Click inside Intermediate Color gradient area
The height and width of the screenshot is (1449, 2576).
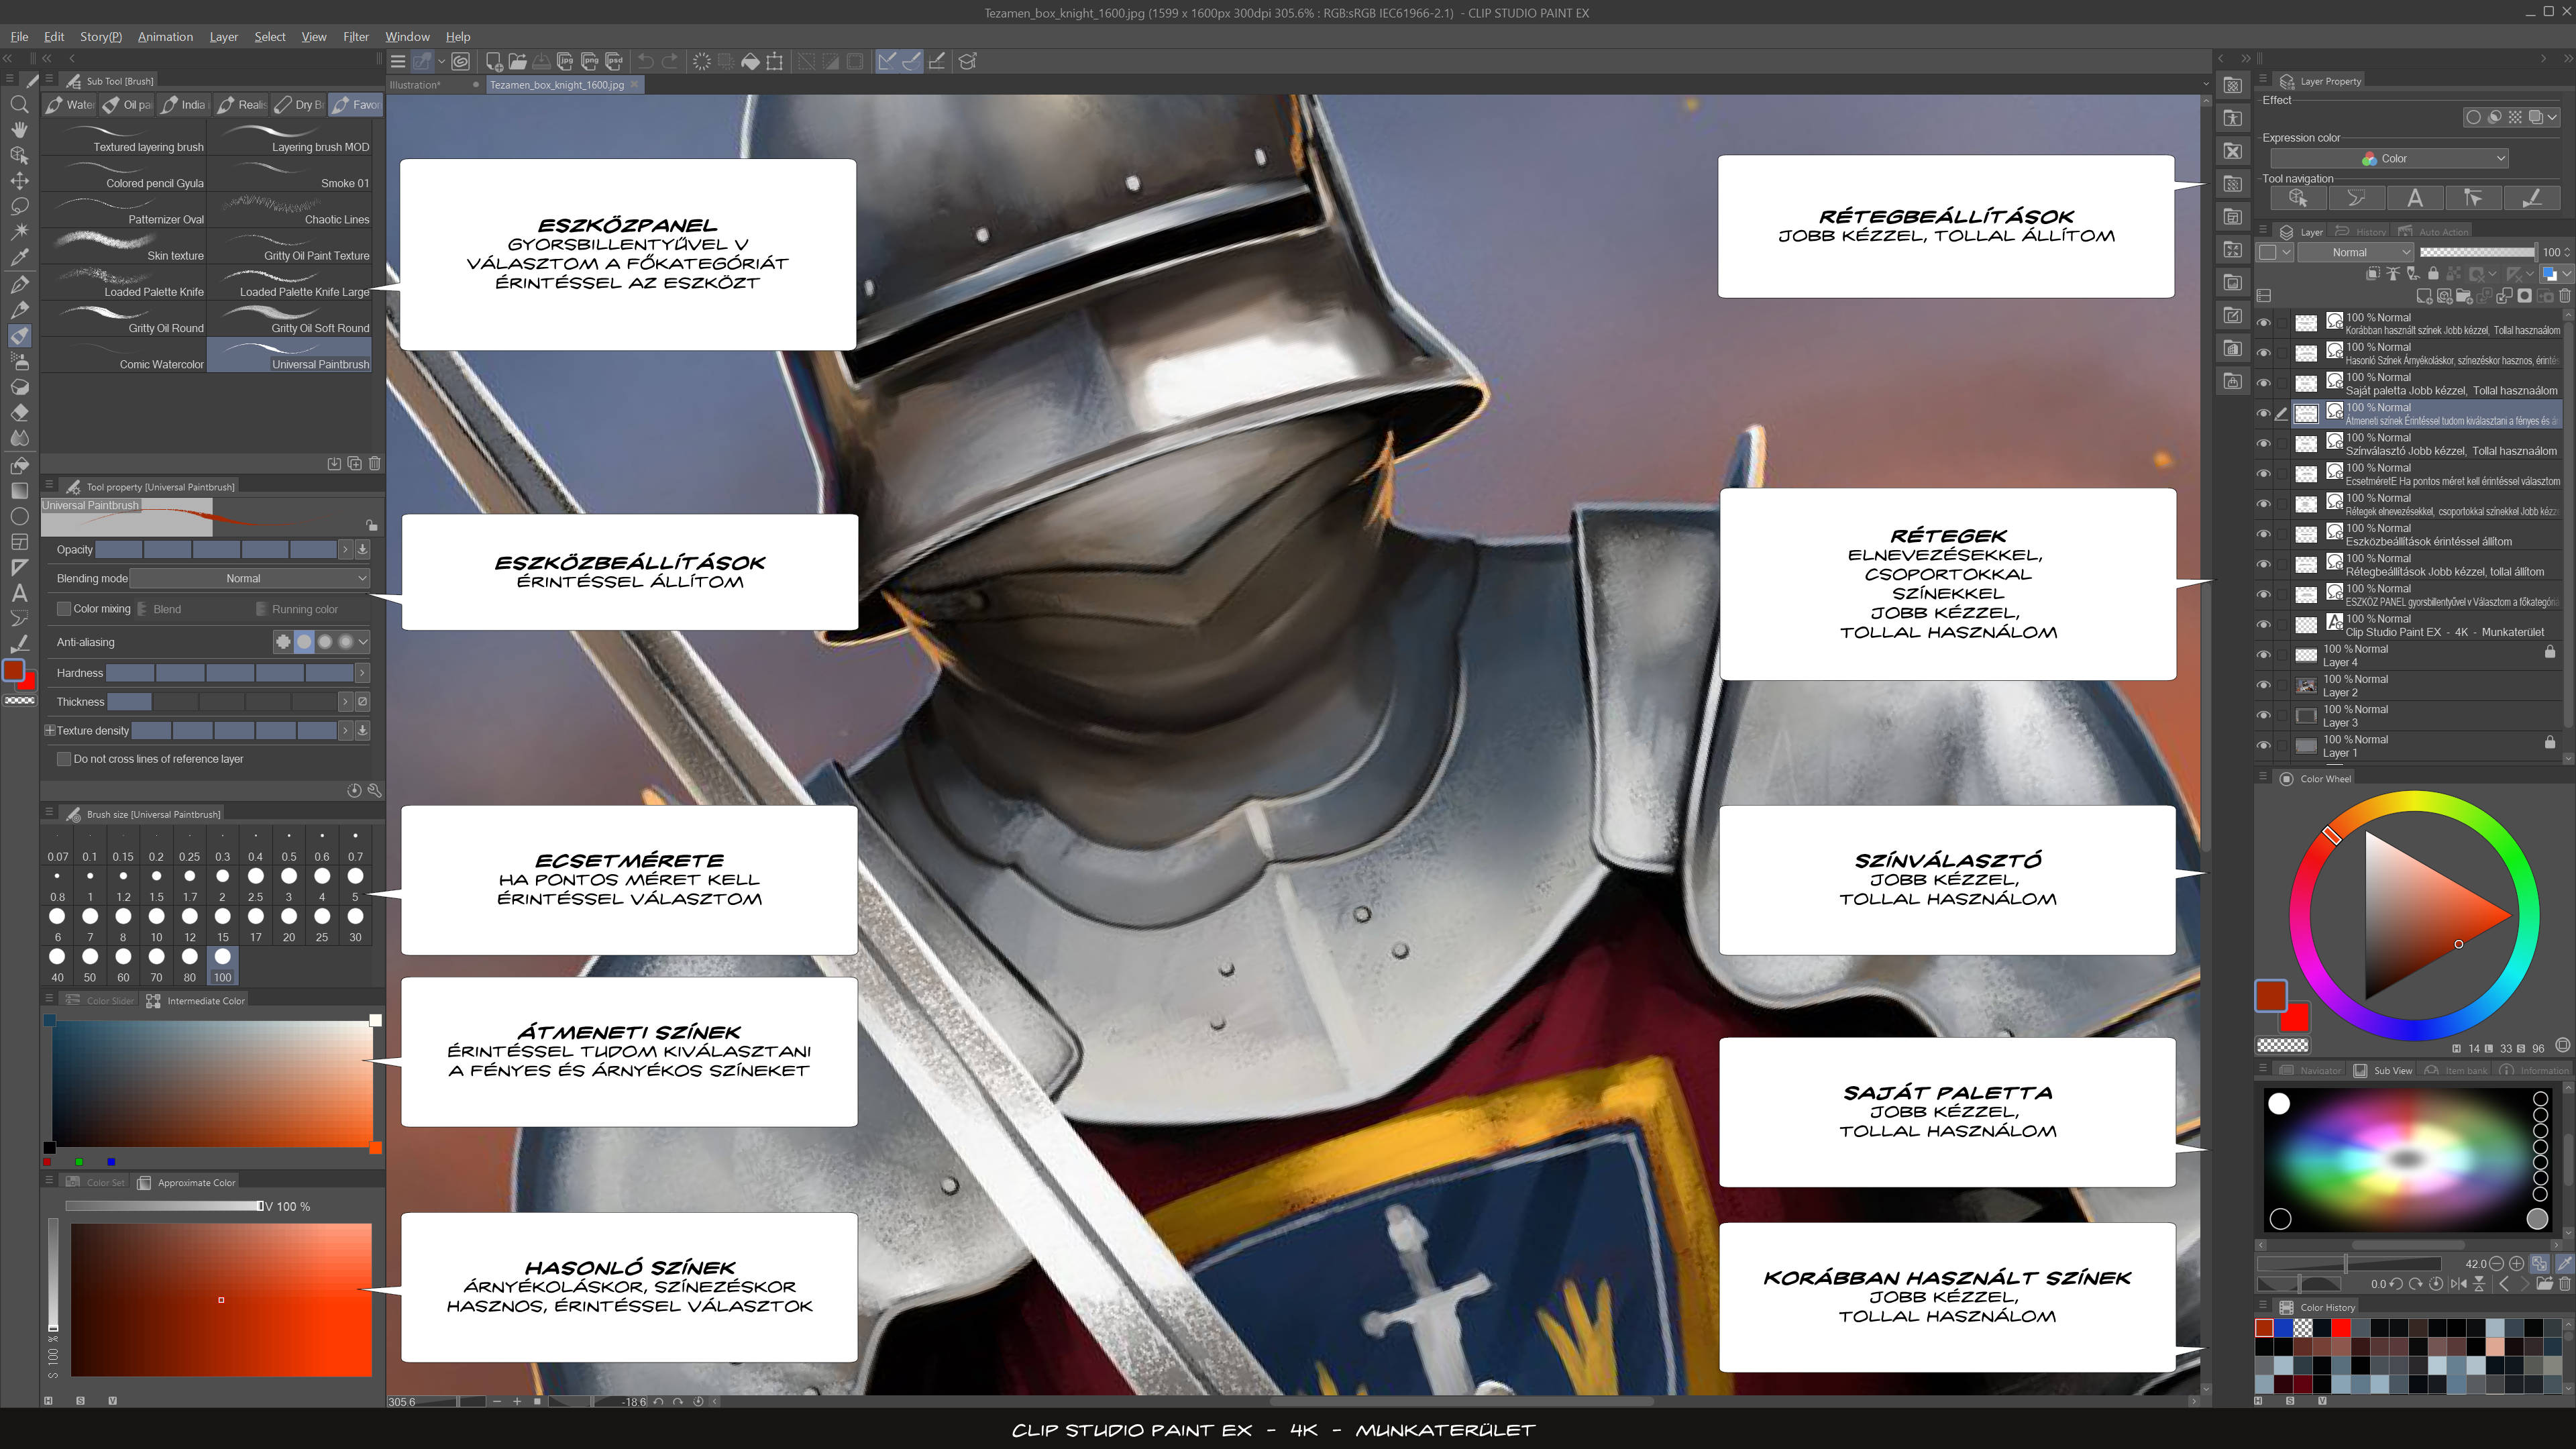coord(212,1084)
